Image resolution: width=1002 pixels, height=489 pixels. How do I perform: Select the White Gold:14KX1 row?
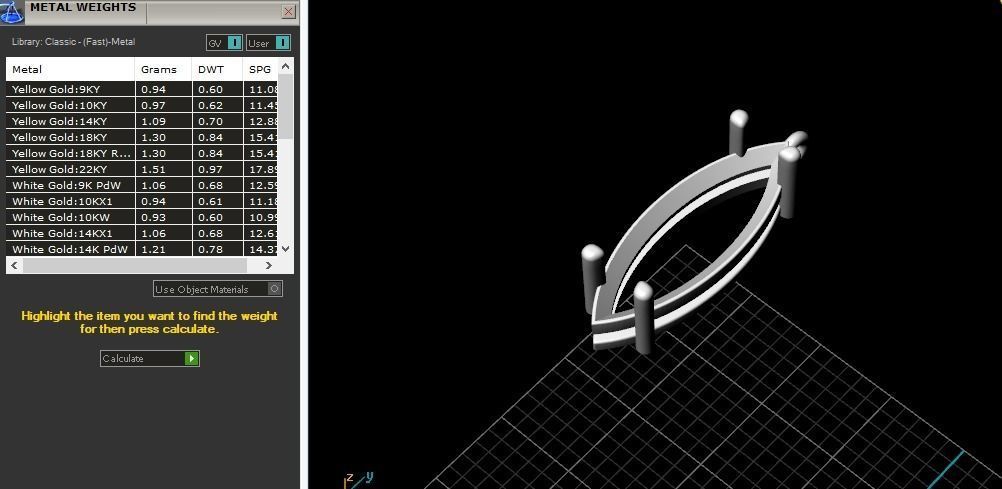click(x=143, y=233)
